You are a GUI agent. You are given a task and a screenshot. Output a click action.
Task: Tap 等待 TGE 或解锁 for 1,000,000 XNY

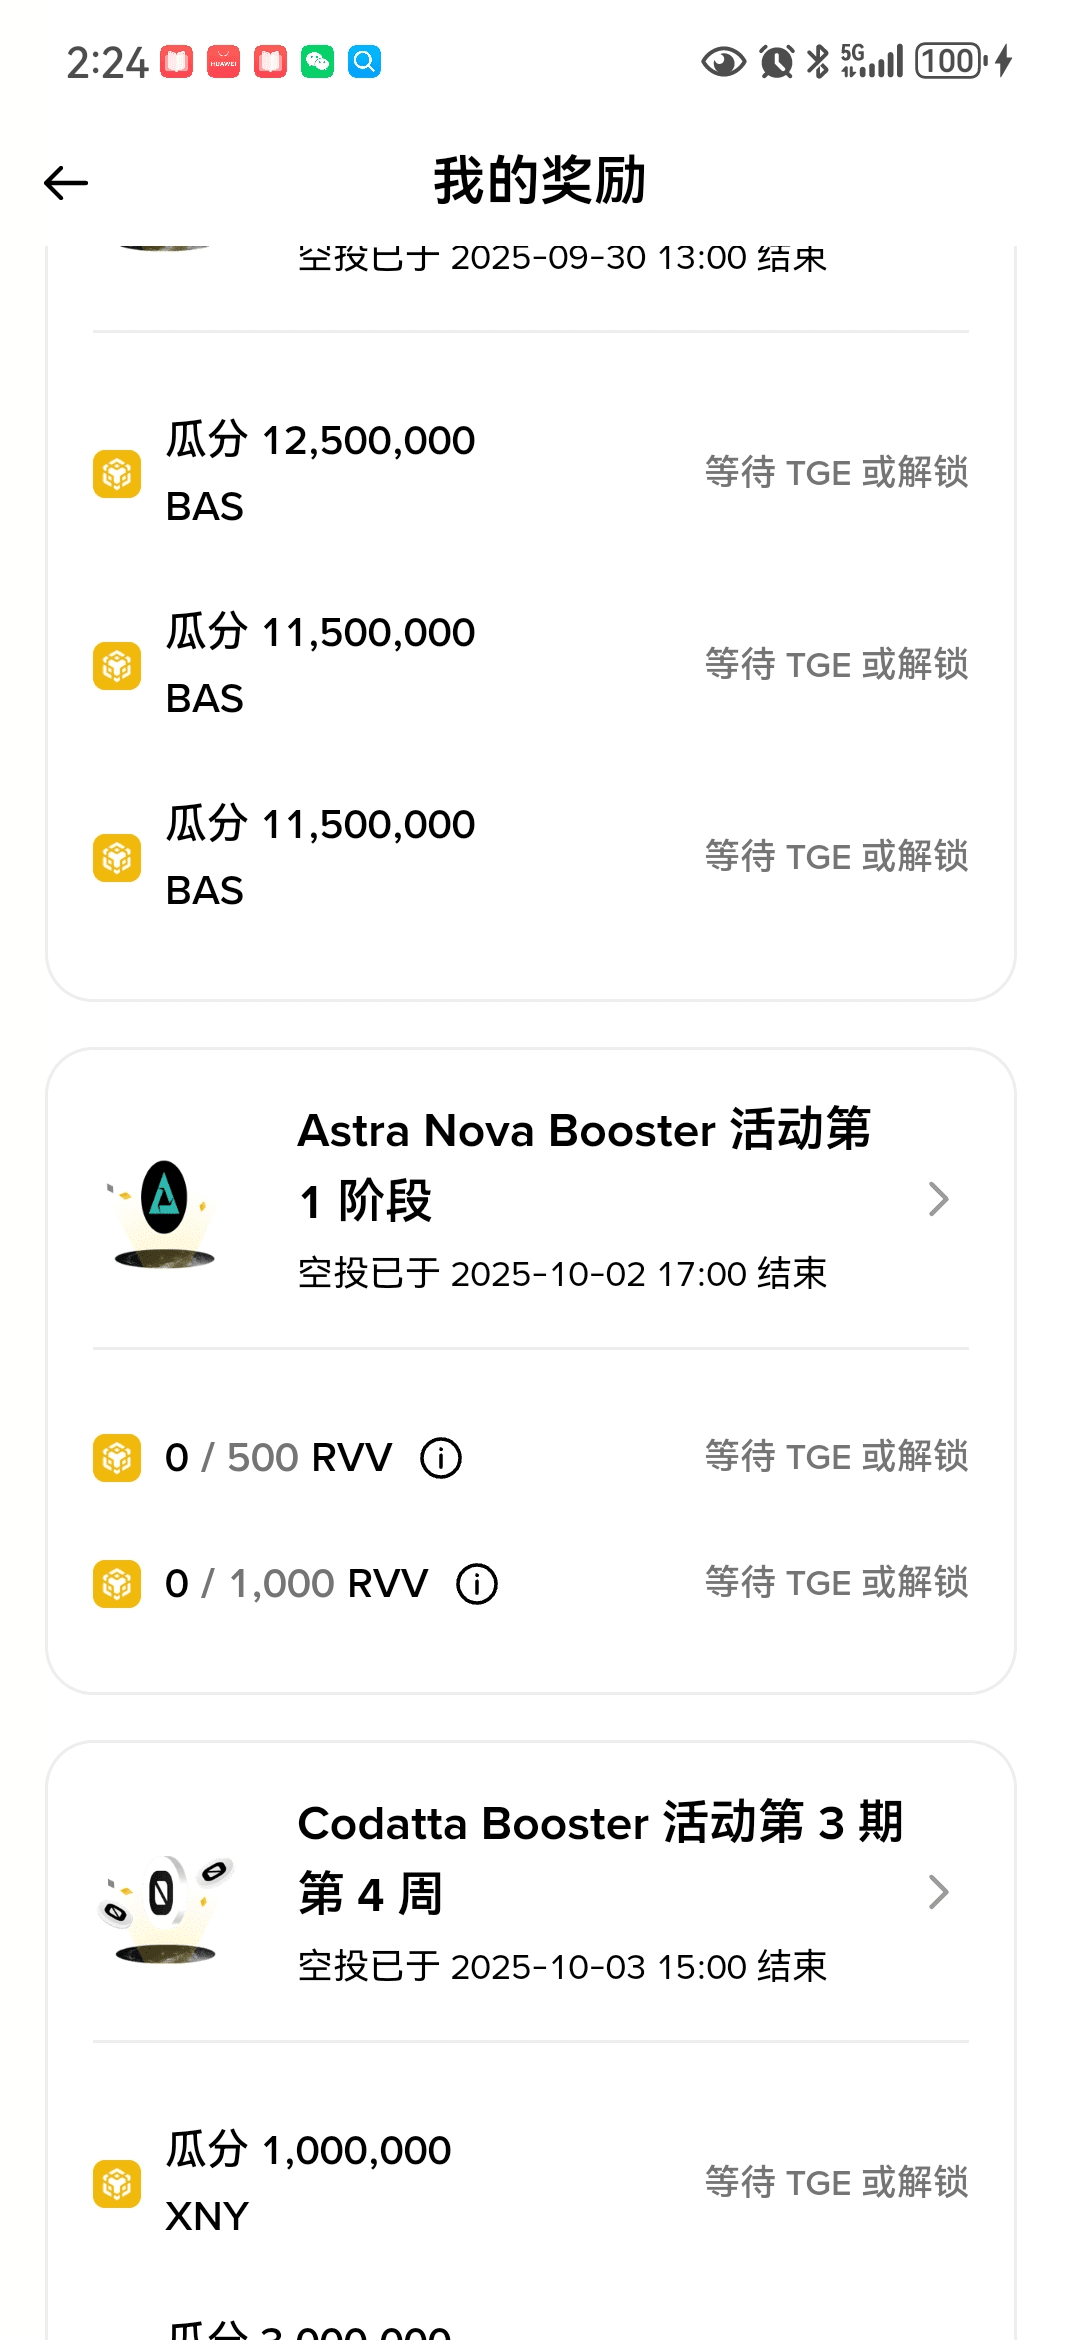click(836, 2182)
